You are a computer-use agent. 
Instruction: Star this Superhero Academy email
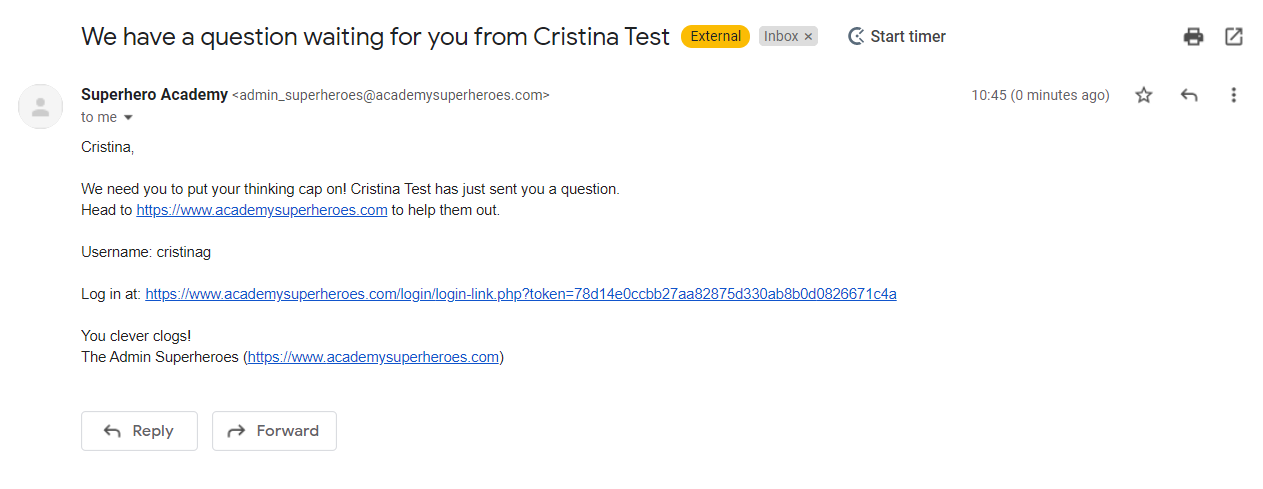coord(1144,95)
